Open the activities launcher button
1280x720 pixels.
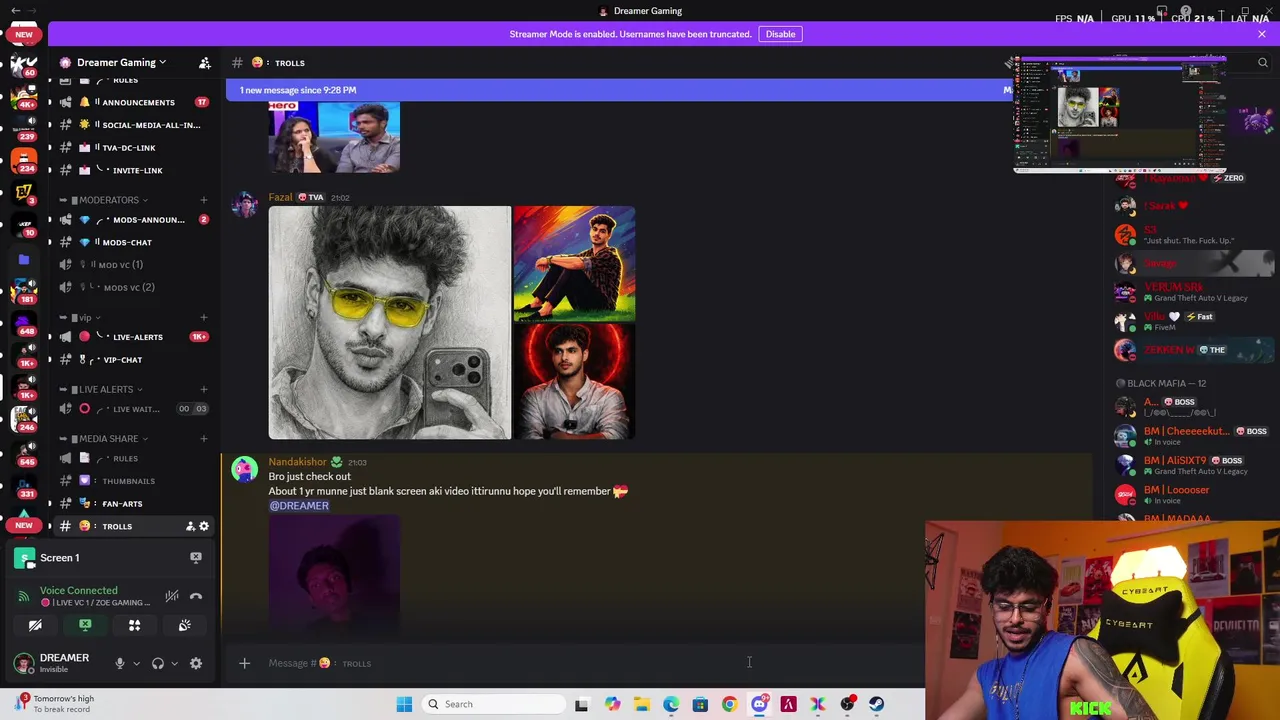[x=134, y=626]
